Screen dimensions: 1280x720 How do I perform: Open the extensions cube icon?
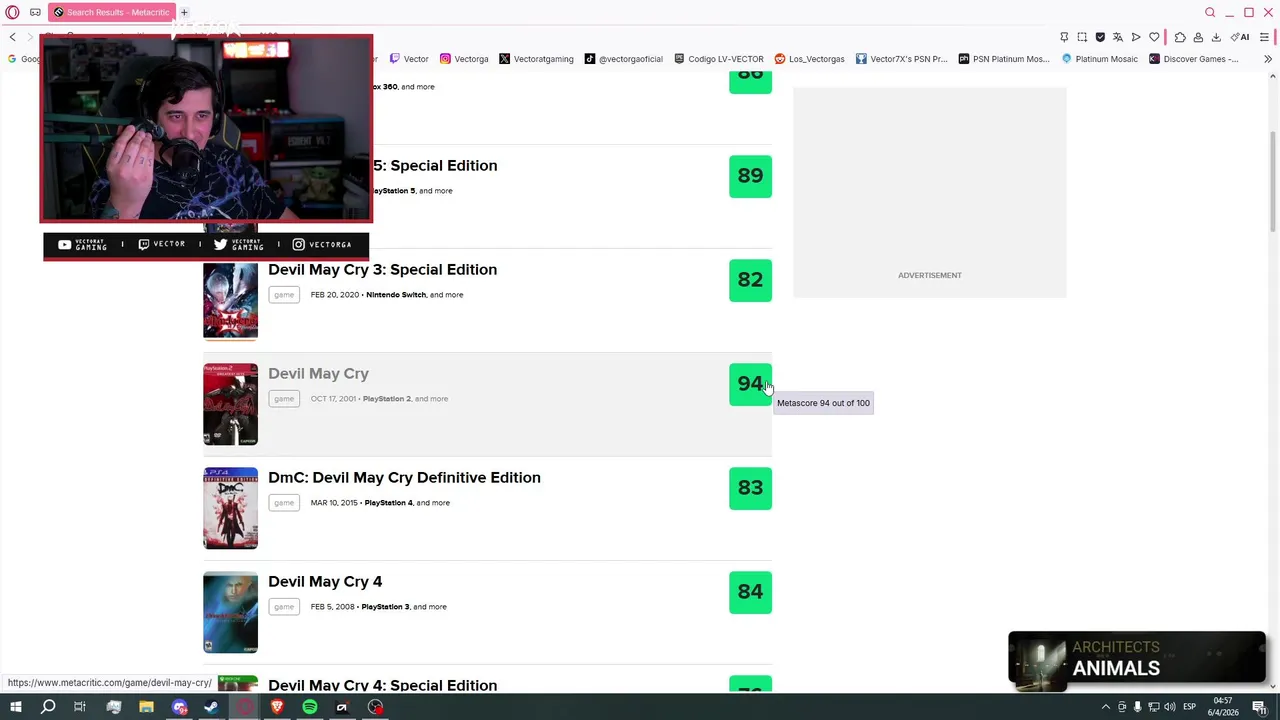coord(1180,37)
